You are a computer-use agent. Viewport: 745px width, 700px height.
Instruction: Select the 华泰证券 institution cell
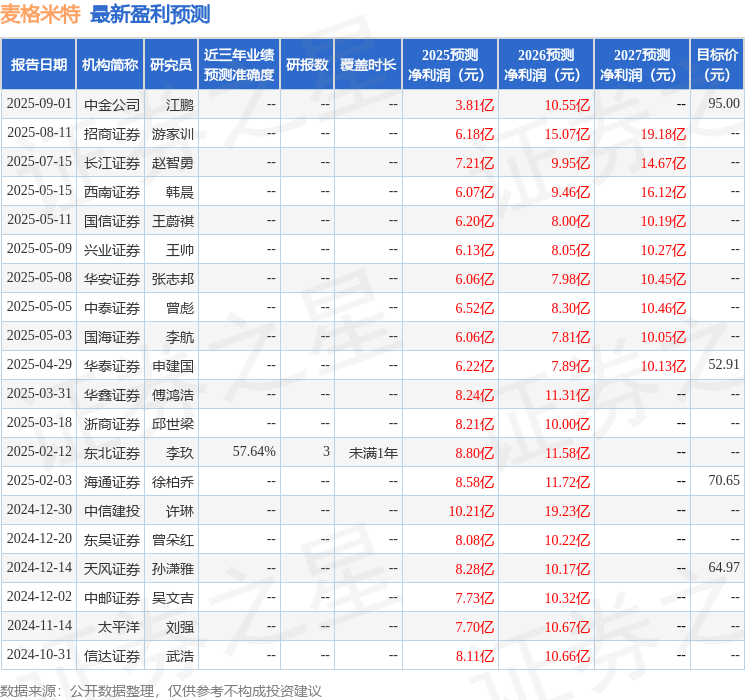112,366
